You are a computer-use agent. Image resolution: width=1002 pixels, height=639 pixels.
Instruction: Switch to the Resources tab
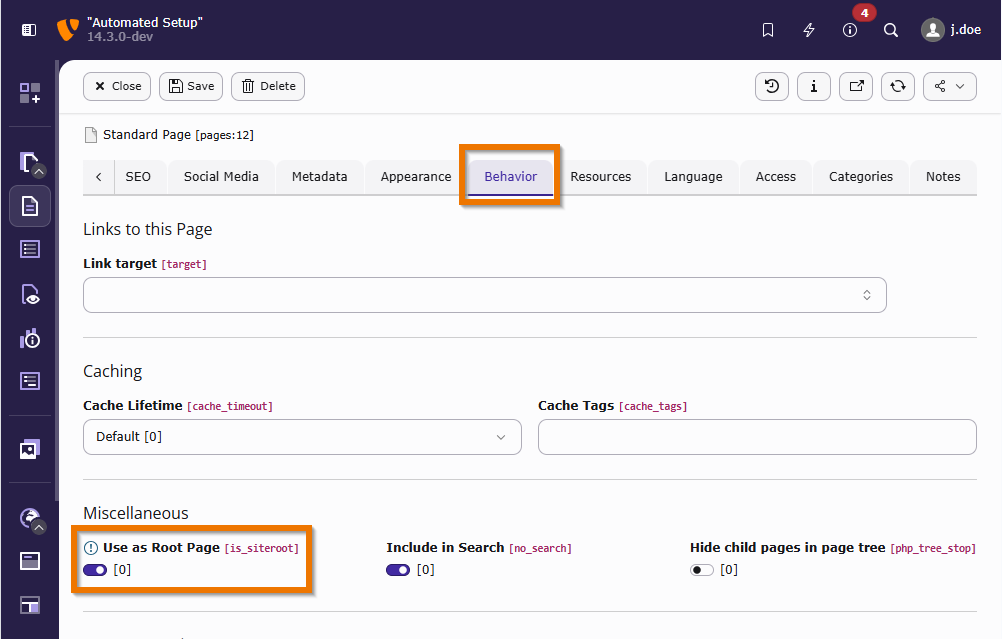click(x=601, y=177)
